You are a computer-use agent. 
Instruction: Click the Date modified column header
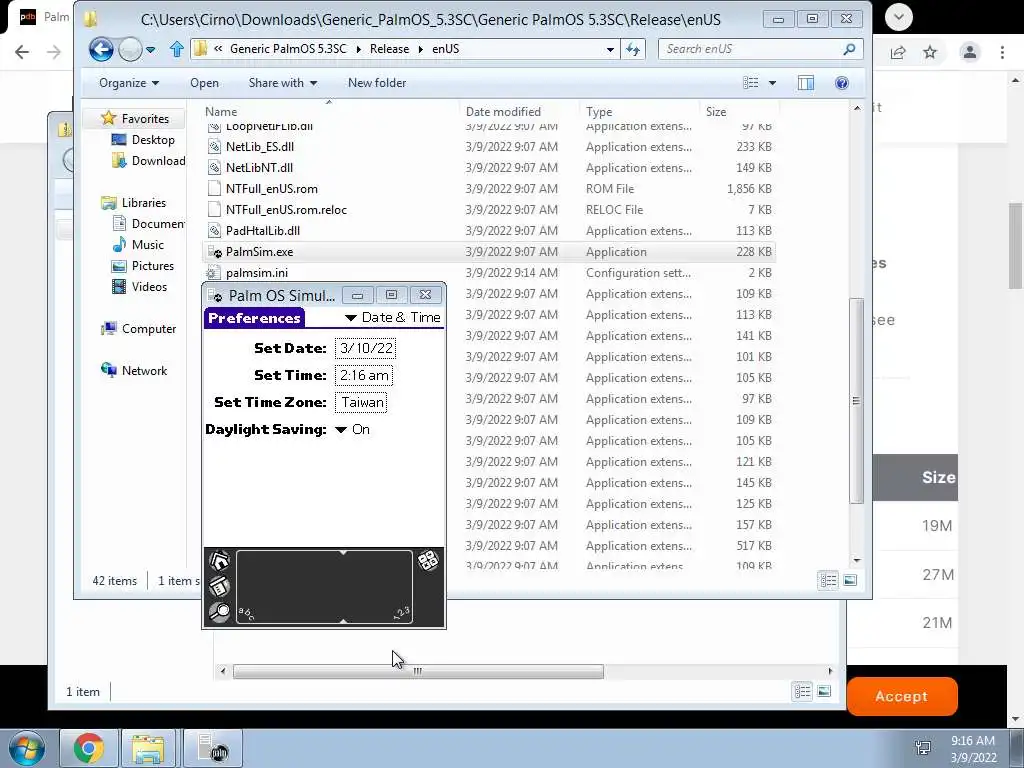click(503, 112)
